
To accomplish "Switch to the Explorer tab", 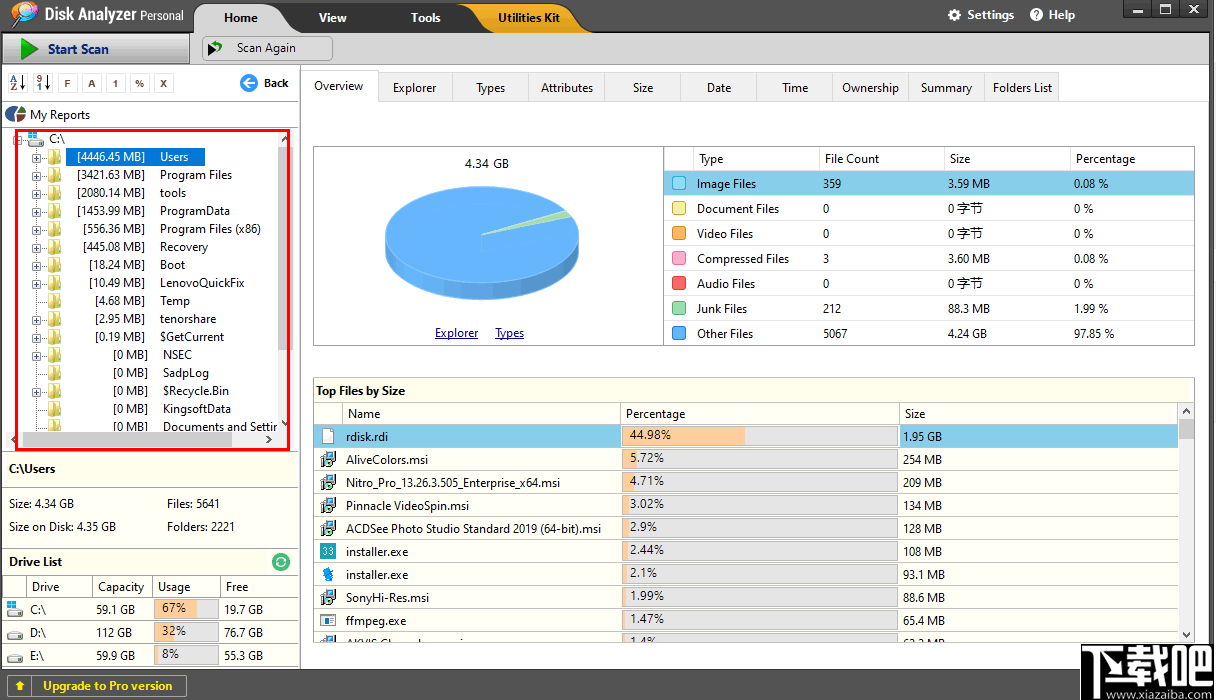I will 414,87.
